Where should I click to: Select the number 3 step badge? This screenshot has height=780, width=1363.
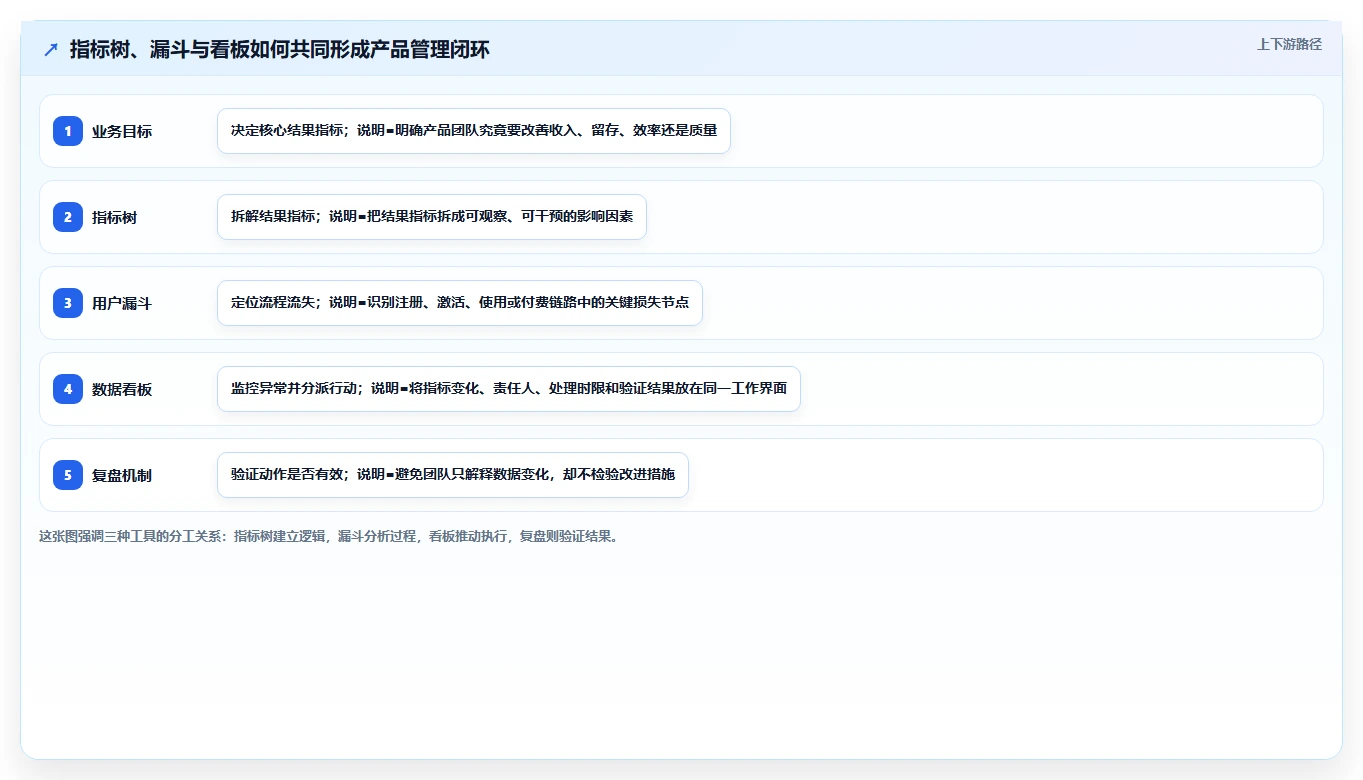(68, 303)
